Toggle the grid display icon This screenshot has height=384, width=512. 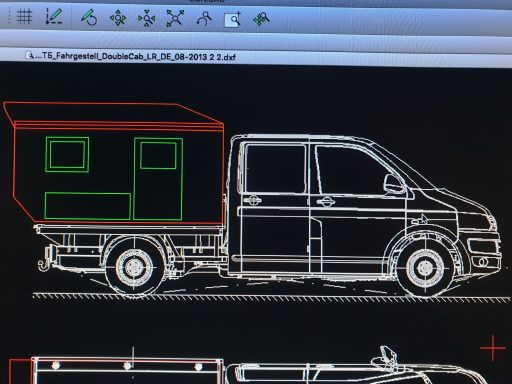coord(24,16)
